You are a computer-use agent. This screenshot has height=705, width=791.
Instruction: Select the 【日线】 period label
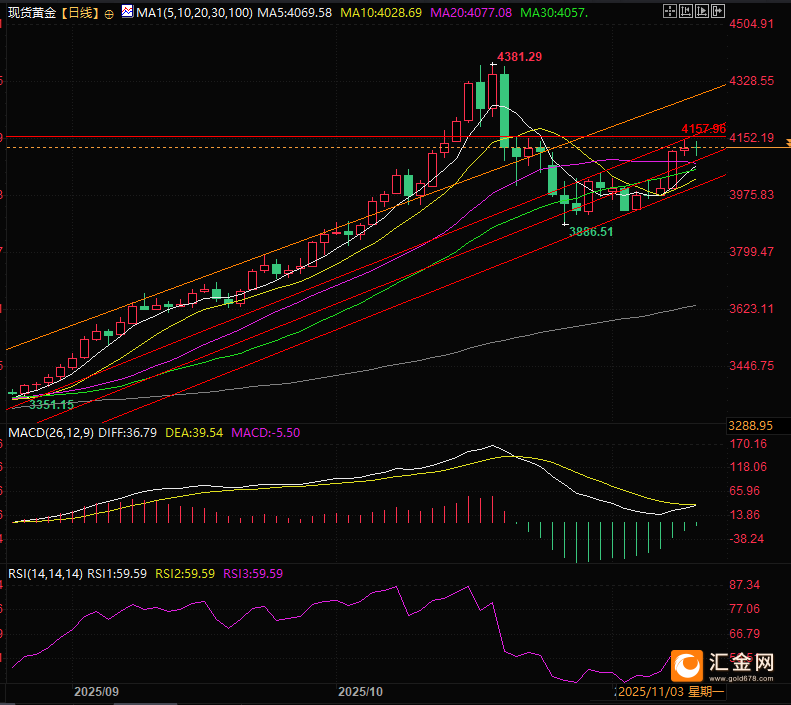click(80, 13)
